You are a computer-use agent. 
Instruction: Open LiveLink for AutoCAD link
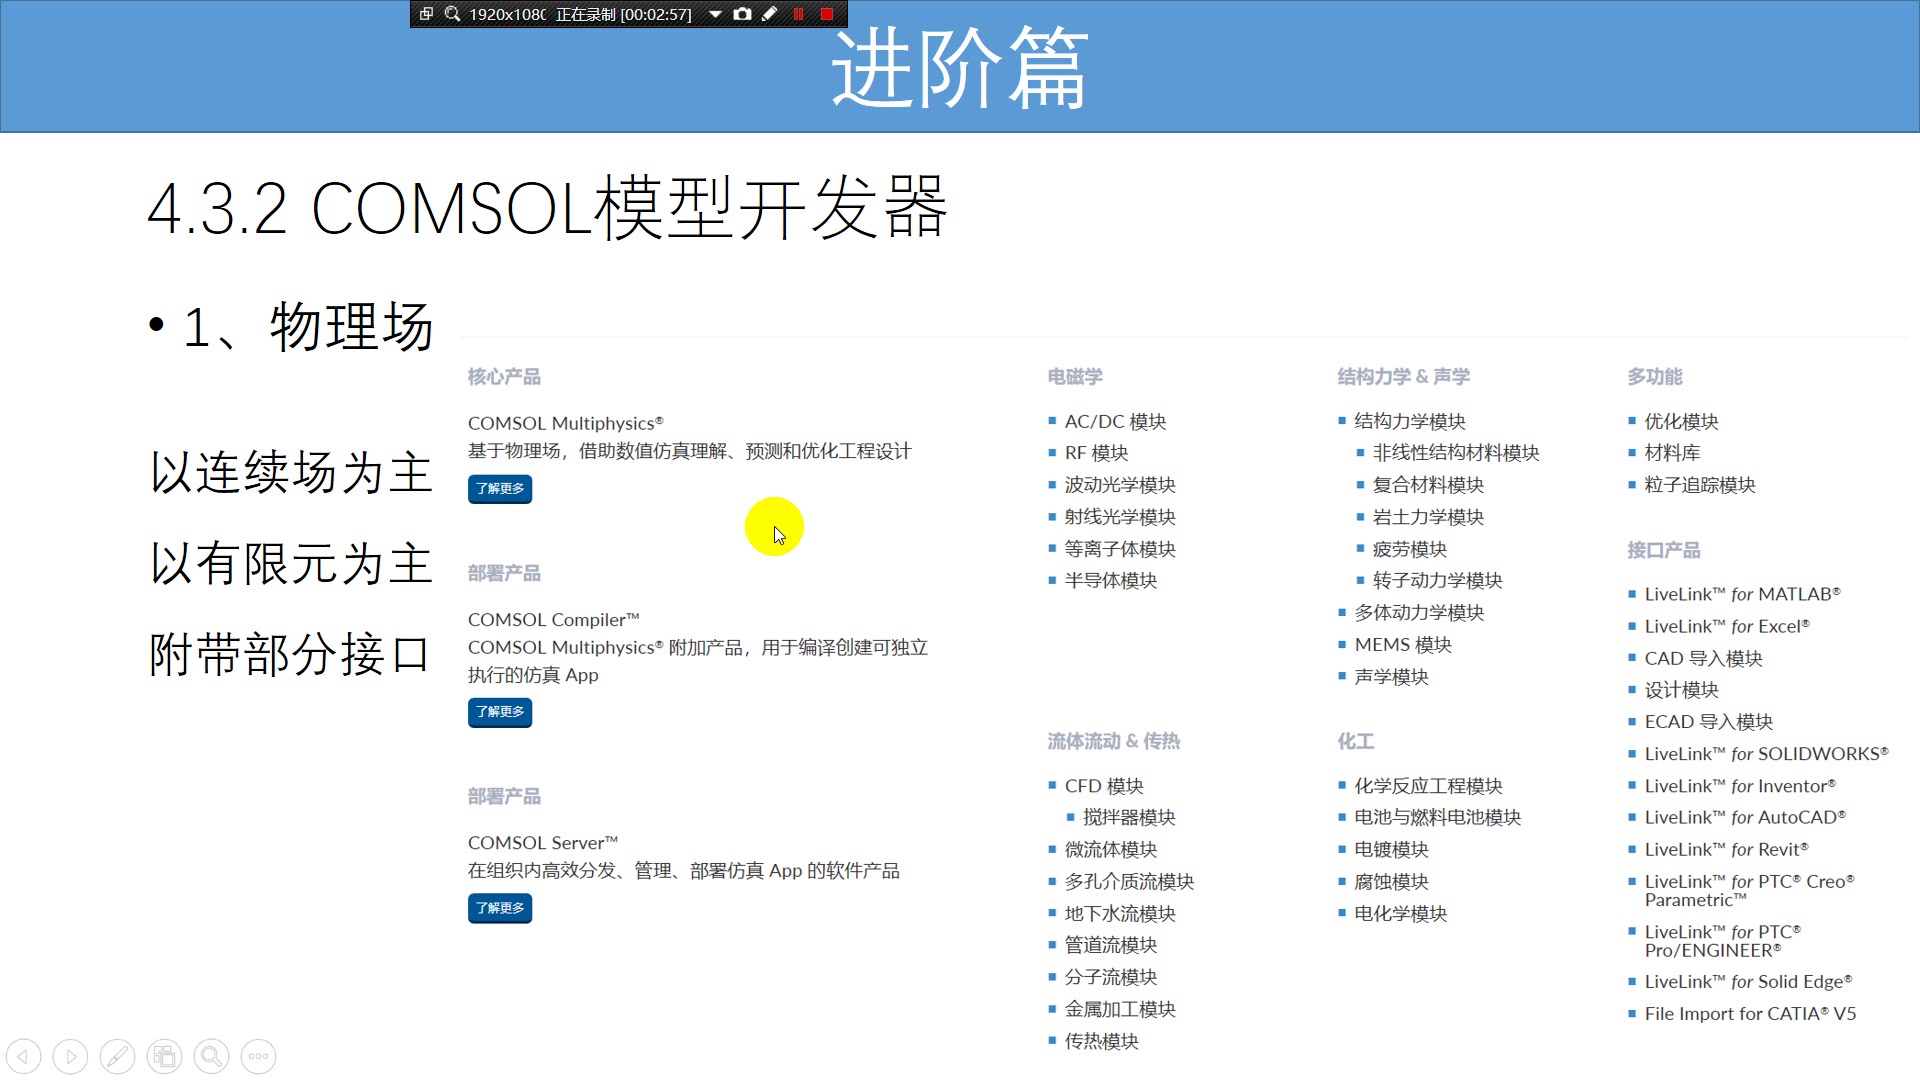pyautogui.click(x=1745, y=817)
